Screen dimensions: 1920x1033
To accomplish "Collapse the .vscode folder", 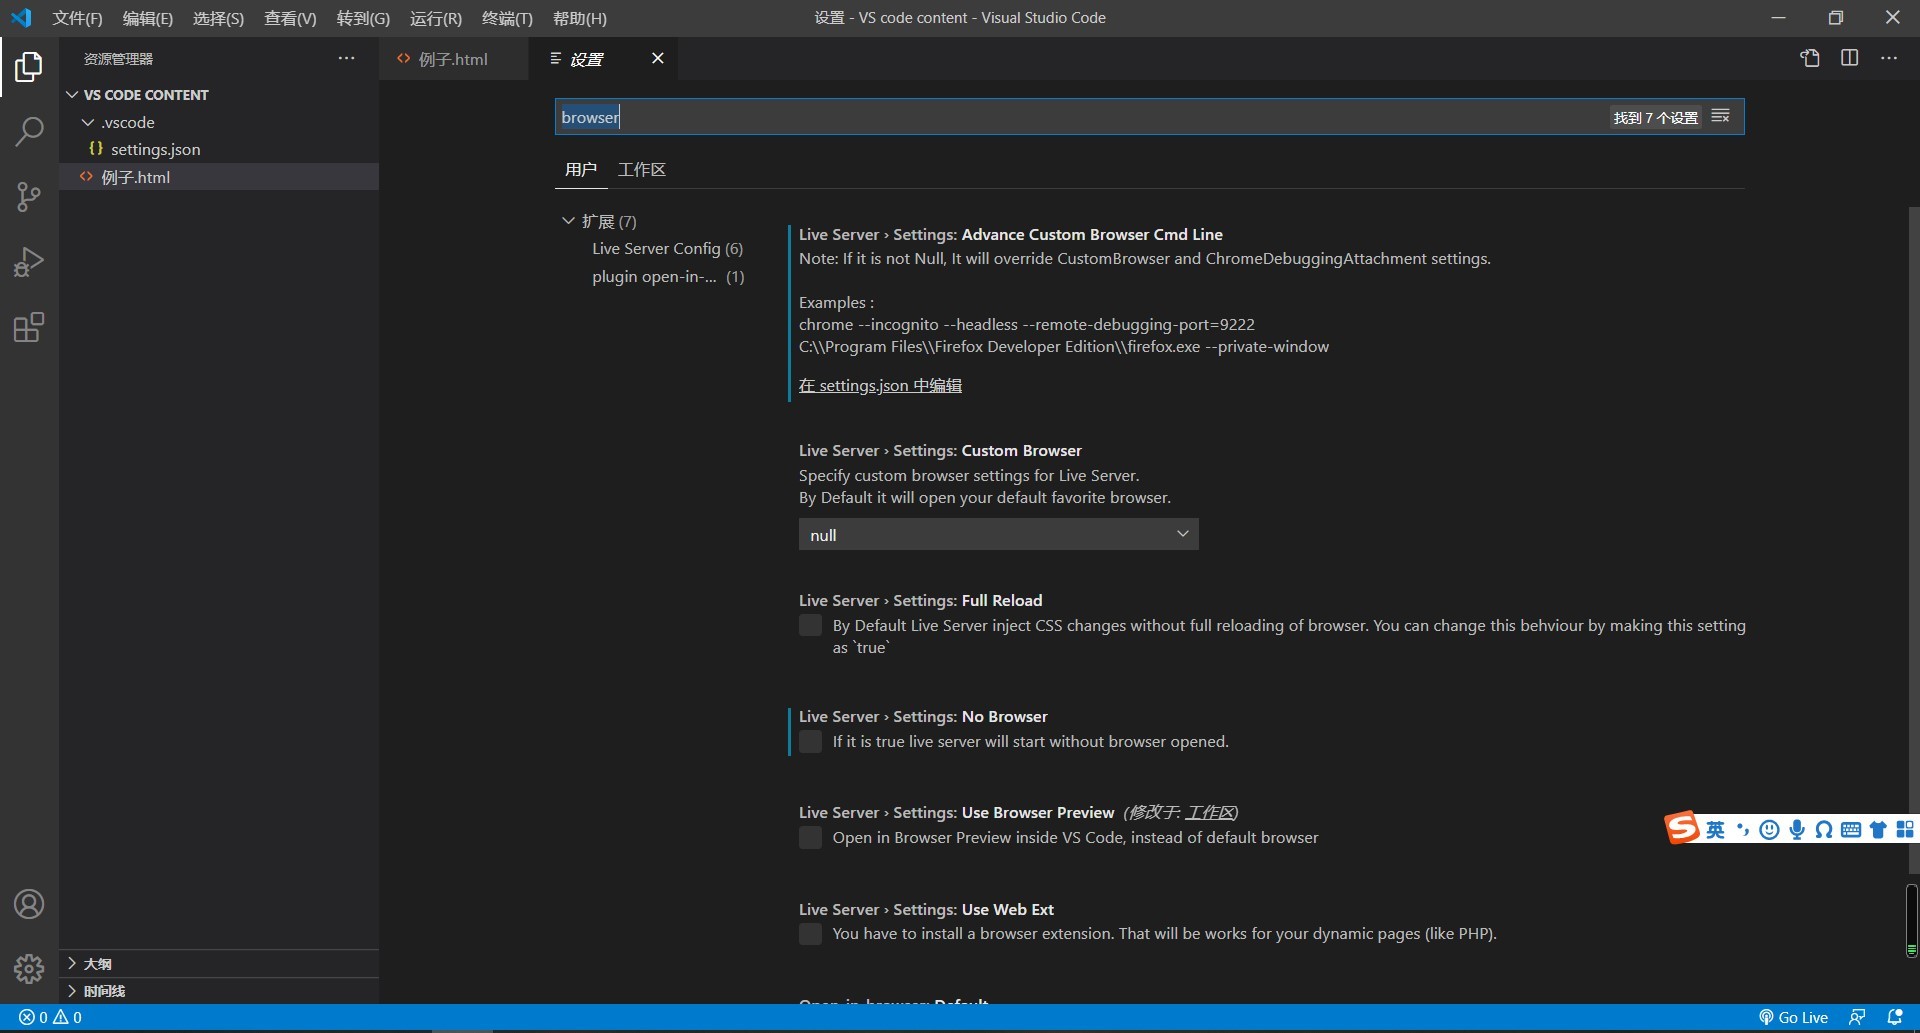I will coord(88,122).
